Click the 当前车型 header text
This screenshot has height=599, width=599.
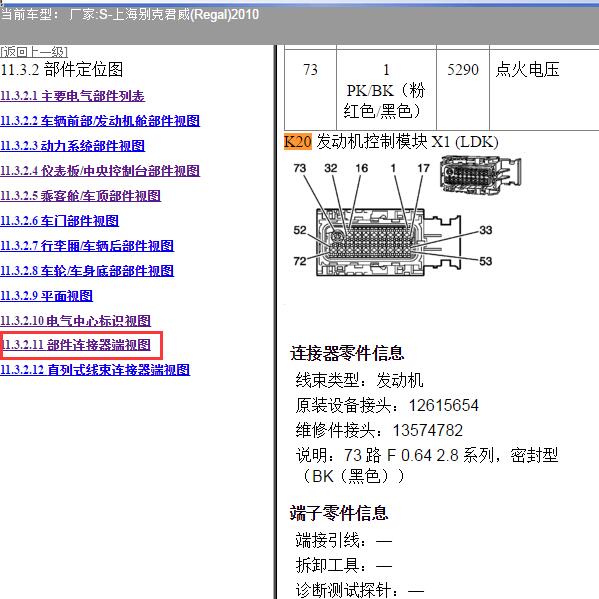tap(130, 15)
